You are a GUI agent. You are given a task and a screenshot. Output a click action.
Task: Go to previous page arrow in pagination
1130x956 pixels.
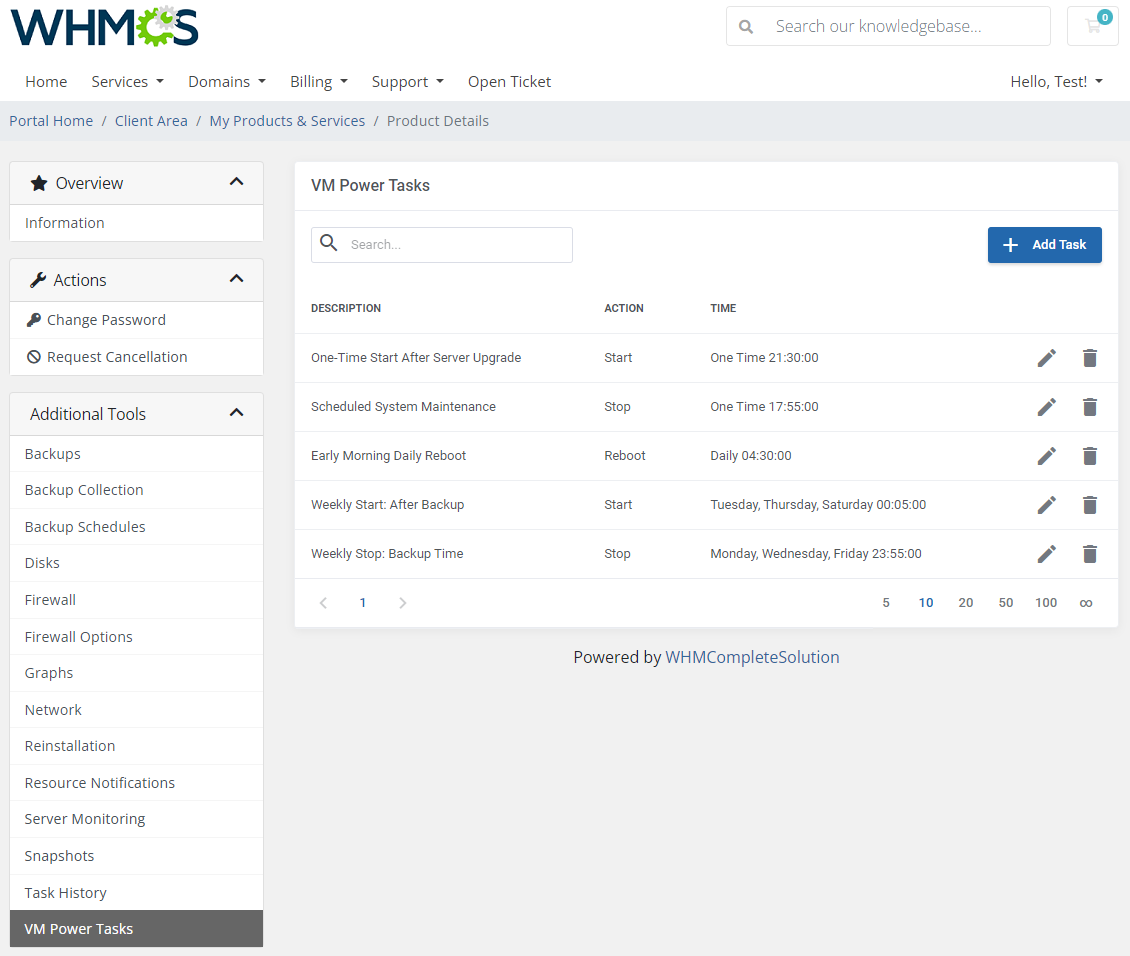[x=324, y=603]
